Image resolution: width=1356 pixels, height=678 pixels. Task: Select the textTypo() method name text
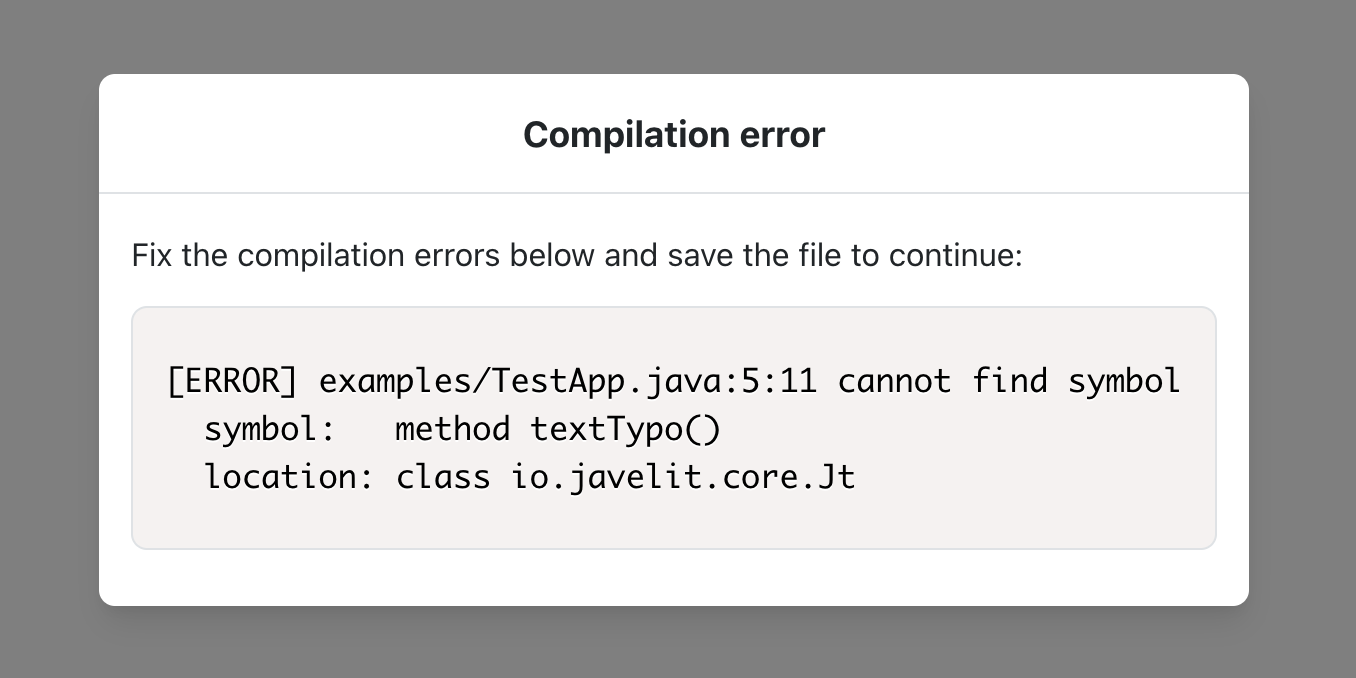pos(624,428)
